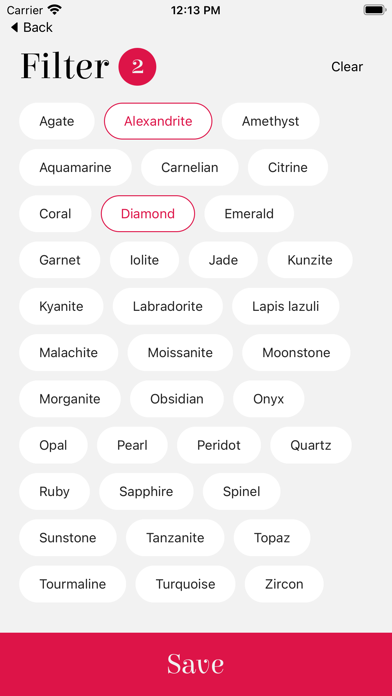392x696 pixels.
Task: Select the Sapphire filter chip
Action: pos(146,491)
